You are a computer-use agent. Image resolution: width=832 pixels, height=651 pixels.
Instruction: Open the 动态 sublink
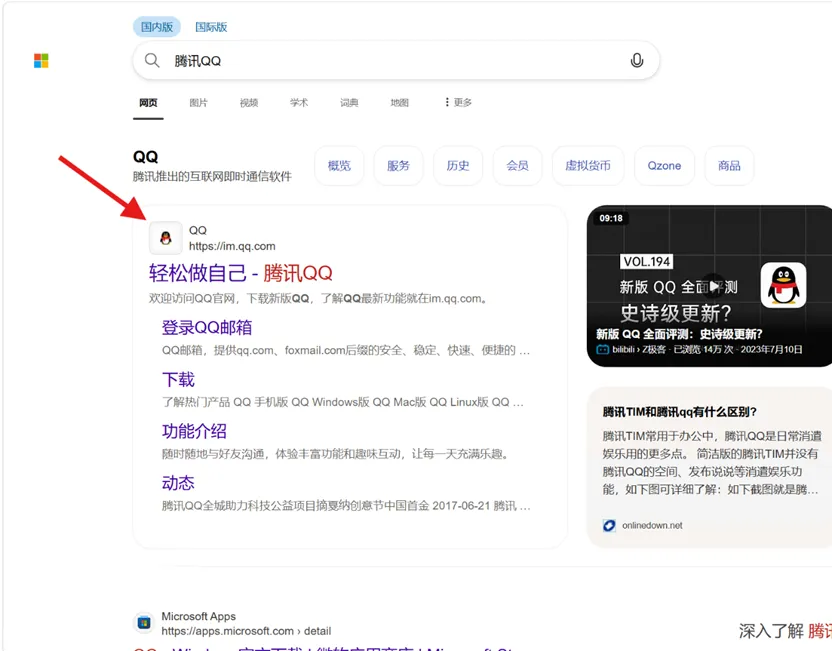pyautogui.click(x=178, y=483)
